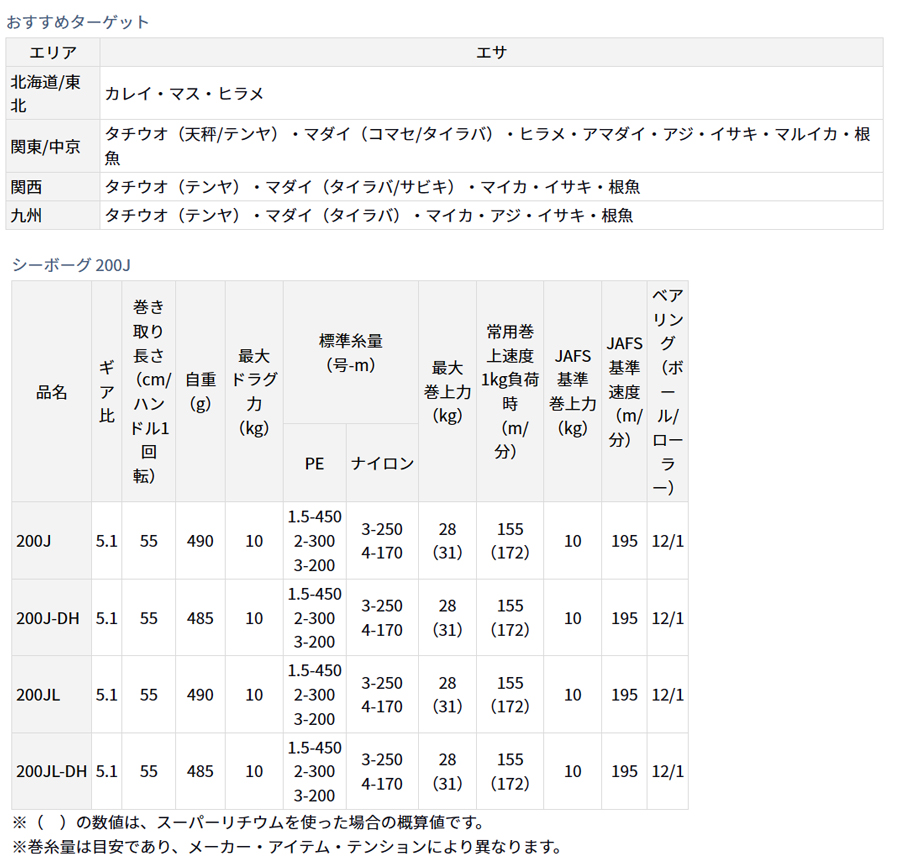Viewport: 900px width, 859px height.
Task: Click 12/1 bearing value in 200J row
Action: (668, 541)
